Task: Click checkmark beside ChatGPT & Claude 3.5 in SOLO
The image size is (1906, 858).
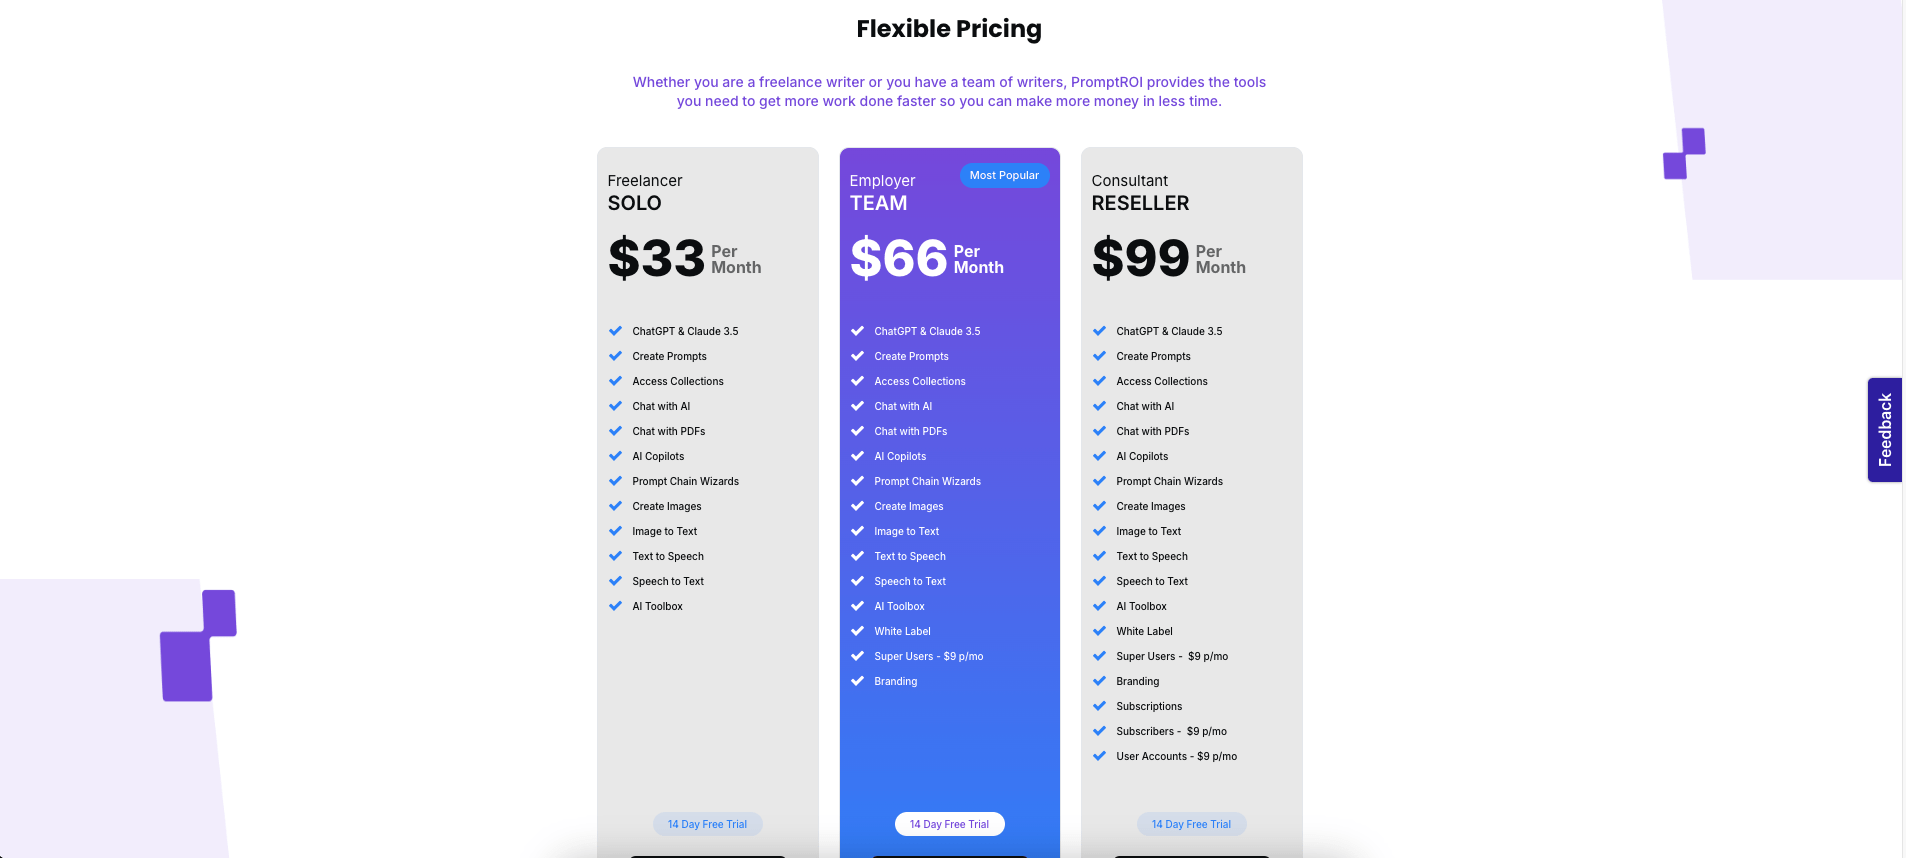Action: pos(615,331)
